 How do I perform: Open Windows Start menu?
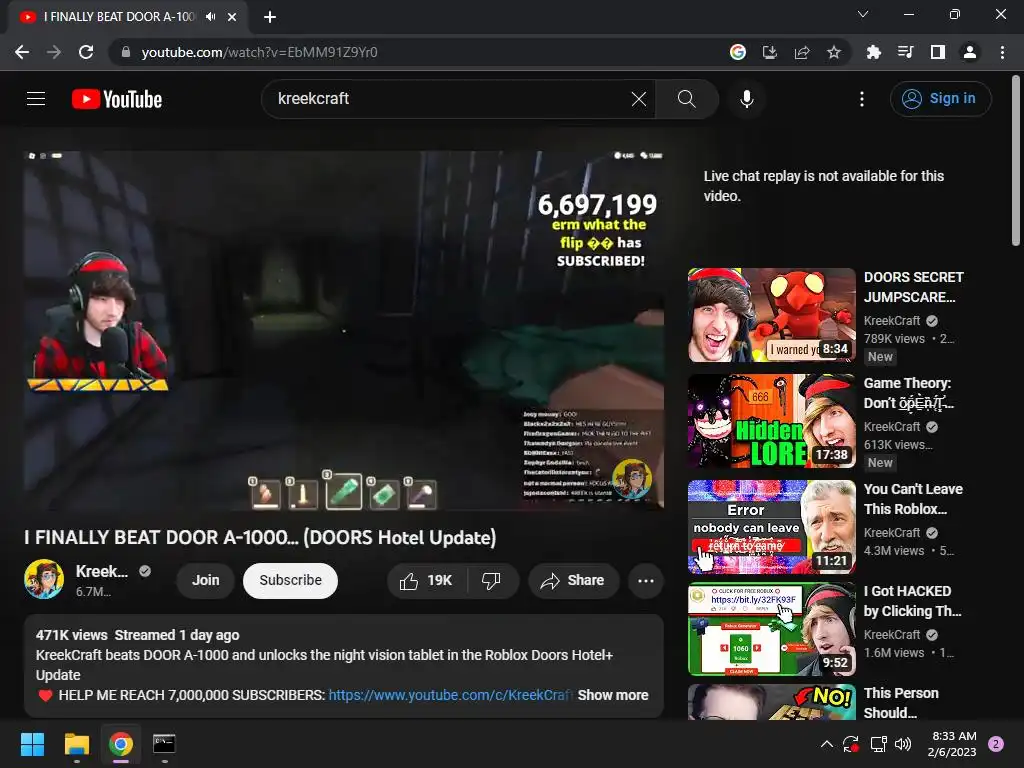tap(32, 744)
